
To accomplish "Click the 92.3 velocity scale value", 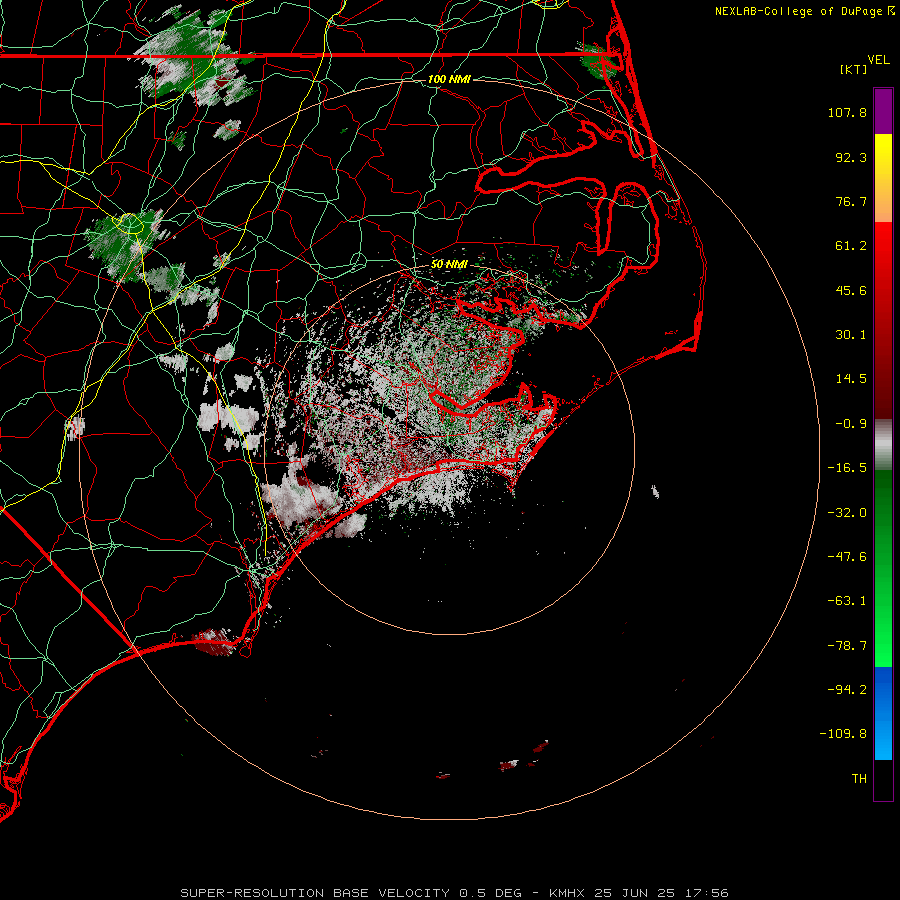I will 851,157.
